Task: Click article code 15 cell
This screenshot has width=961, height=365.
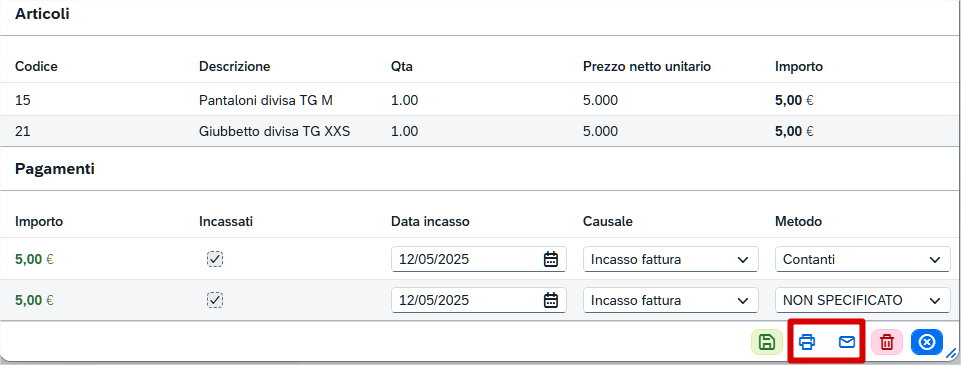Action: pyautogui.click(x=23, y=100)
